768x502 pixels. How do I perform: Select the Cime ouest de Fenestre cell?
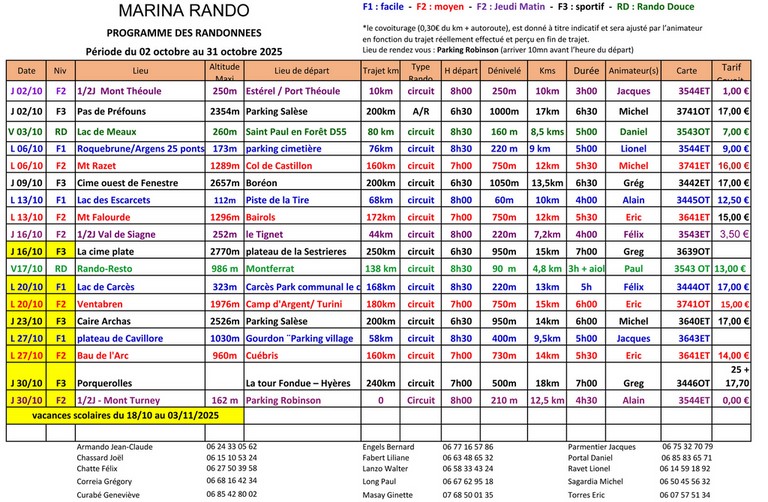pyautogui.click(x=130, y=183)
